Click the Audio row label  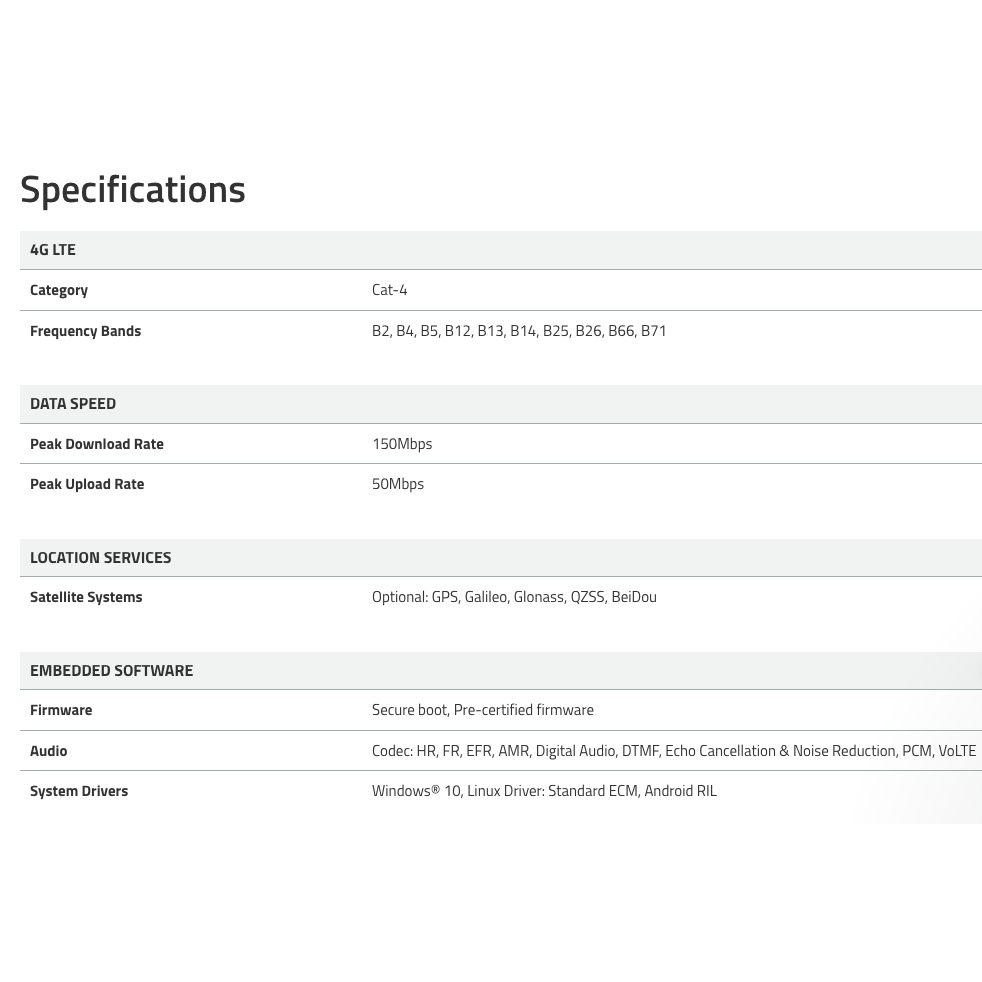coord(49,751)
